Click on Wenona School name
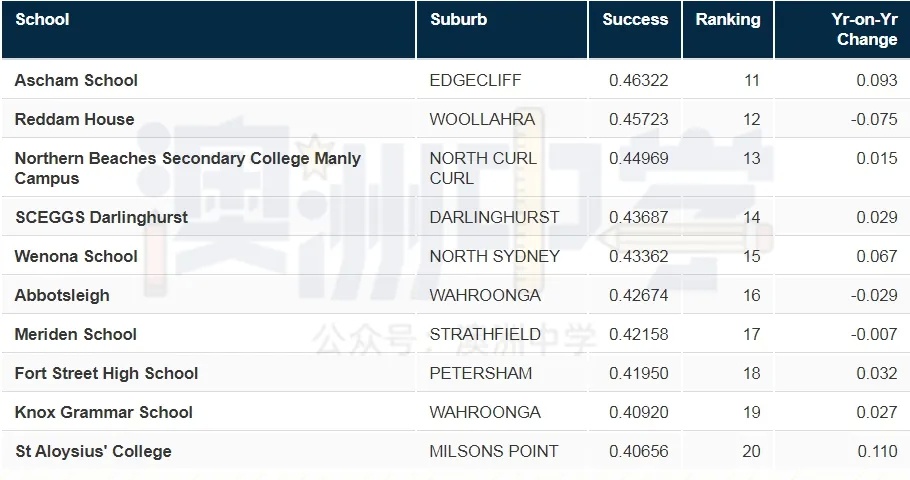This screenshot has height=480, width=910. [76, 256]
